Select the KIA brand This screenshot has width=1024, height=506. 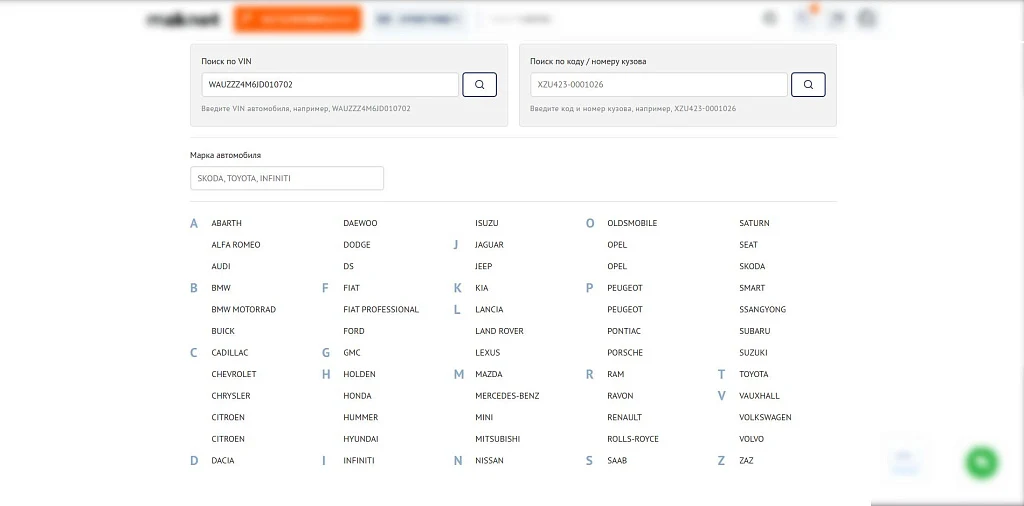point(481,288)
